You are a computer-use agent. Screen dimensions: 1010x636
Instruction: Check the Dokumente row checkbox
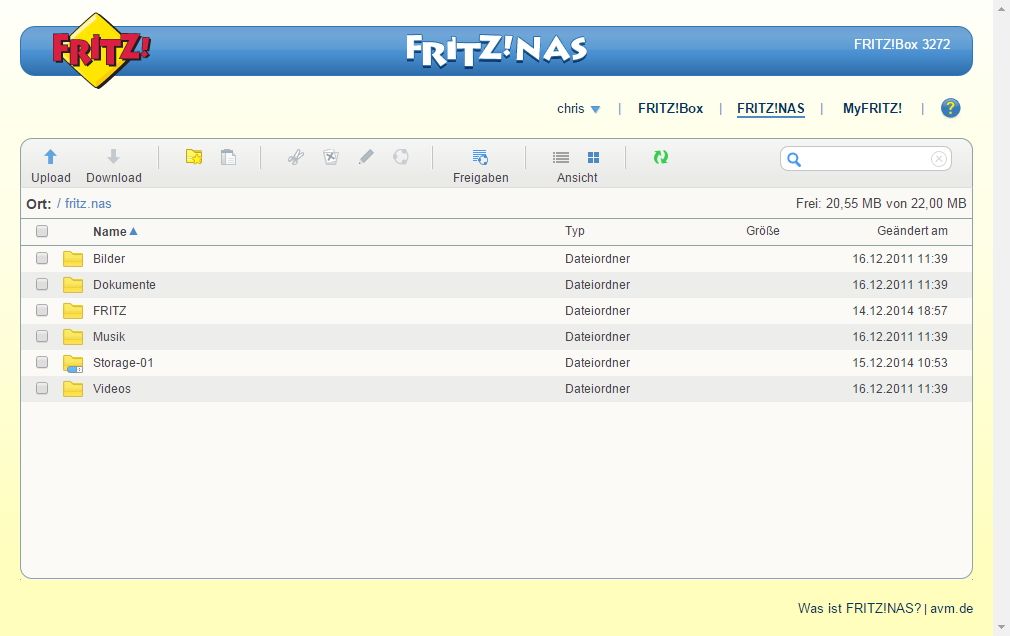click(x=42, y=284)
